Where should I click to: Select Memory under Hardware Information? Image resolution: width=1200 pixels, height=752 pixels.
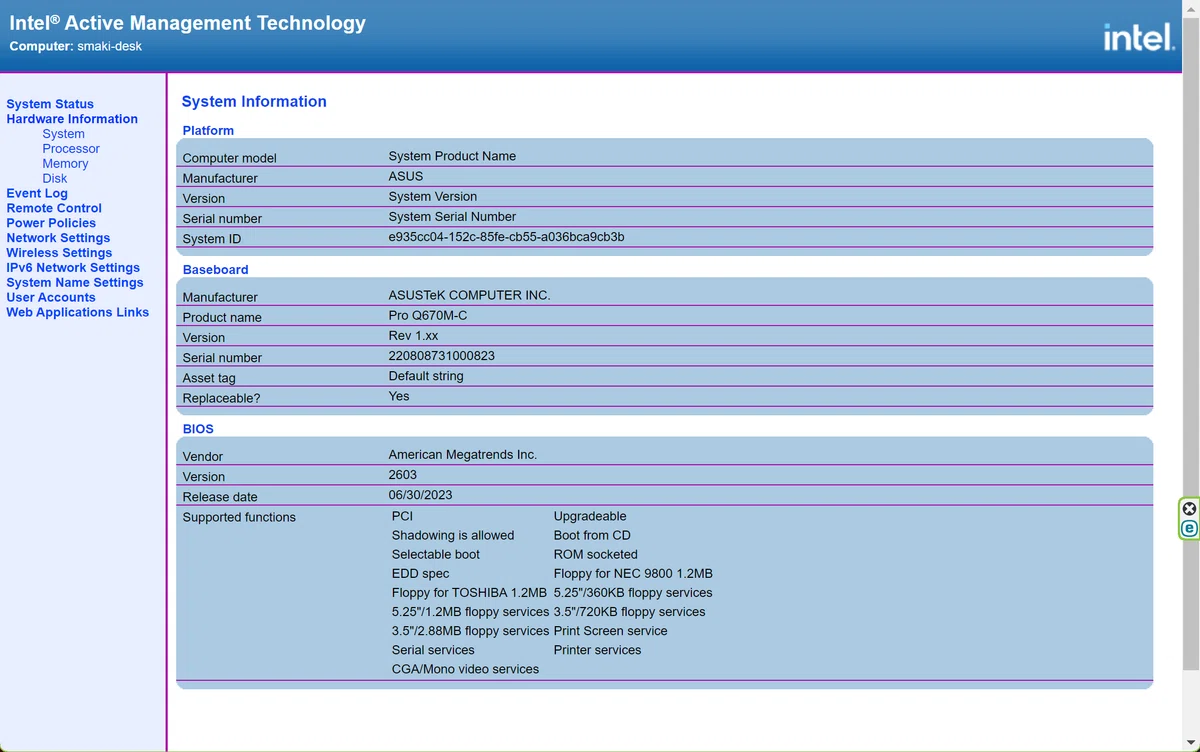(65, 164)
